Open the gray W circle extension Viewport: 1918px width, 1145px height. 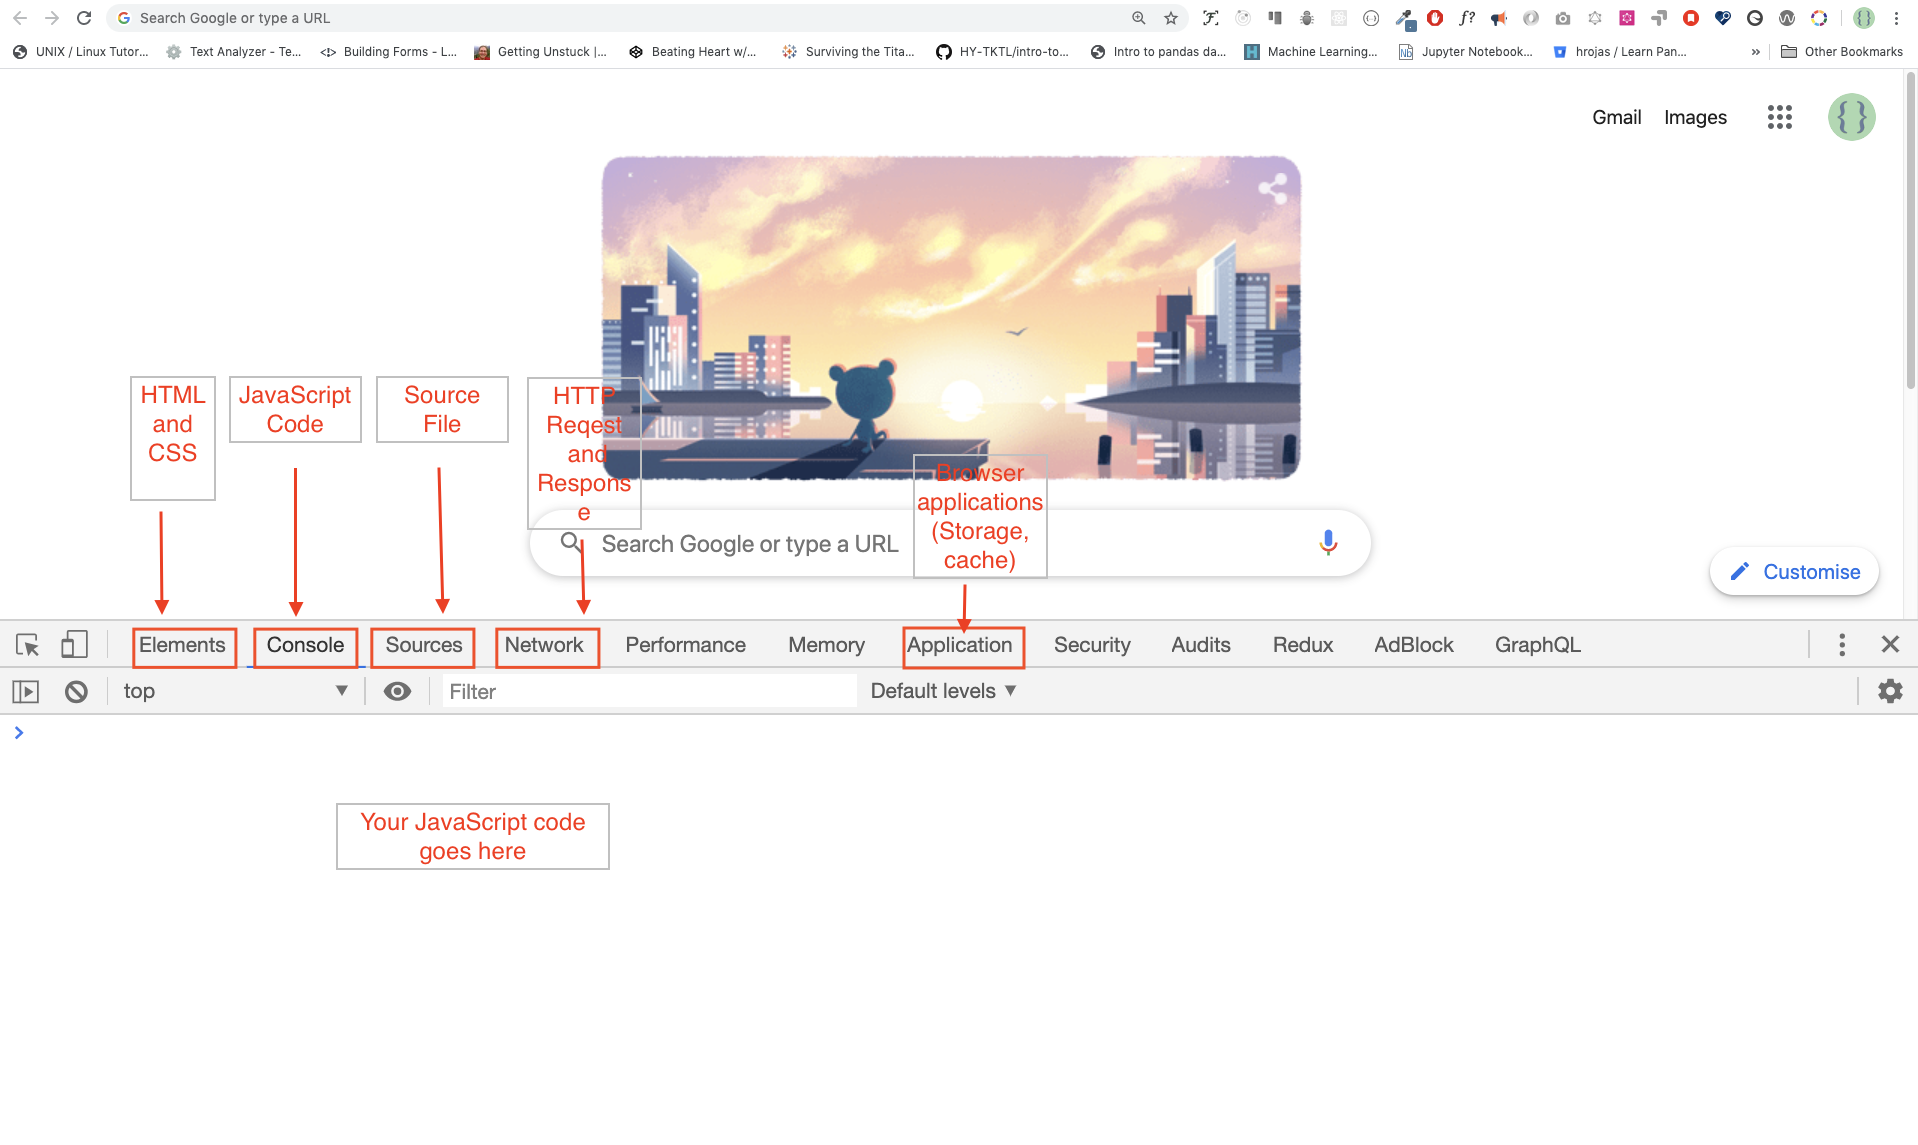(1787, 18)
